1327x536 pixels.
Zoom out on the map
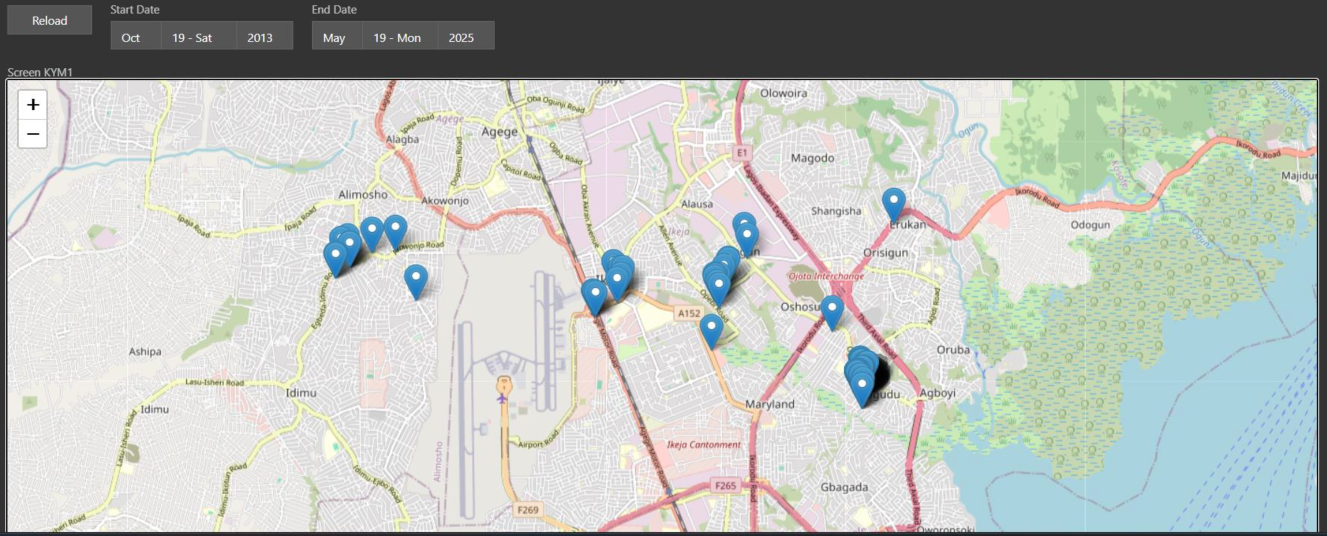click(33, 133)
